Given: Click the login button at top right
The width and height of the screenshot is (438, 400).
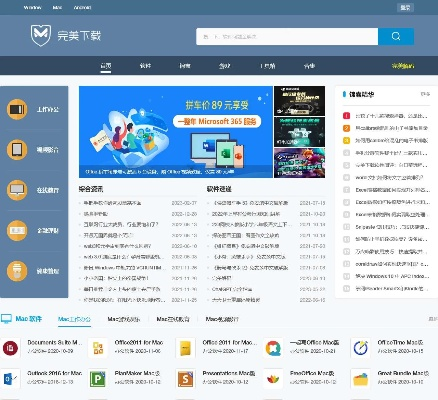Looking at the screenshot, I should (x=405, y=7).
